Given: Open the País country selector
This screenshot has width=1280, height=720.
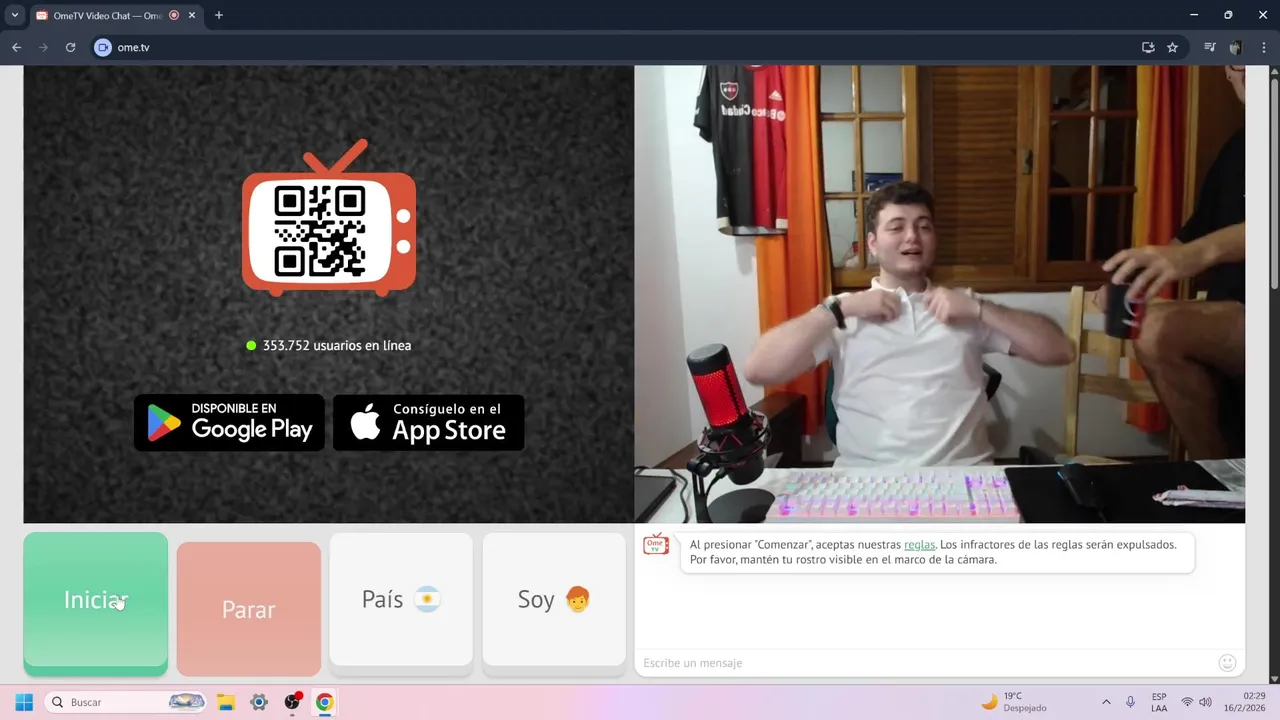Looking at the screenshot, I should [x=401, y=600].
